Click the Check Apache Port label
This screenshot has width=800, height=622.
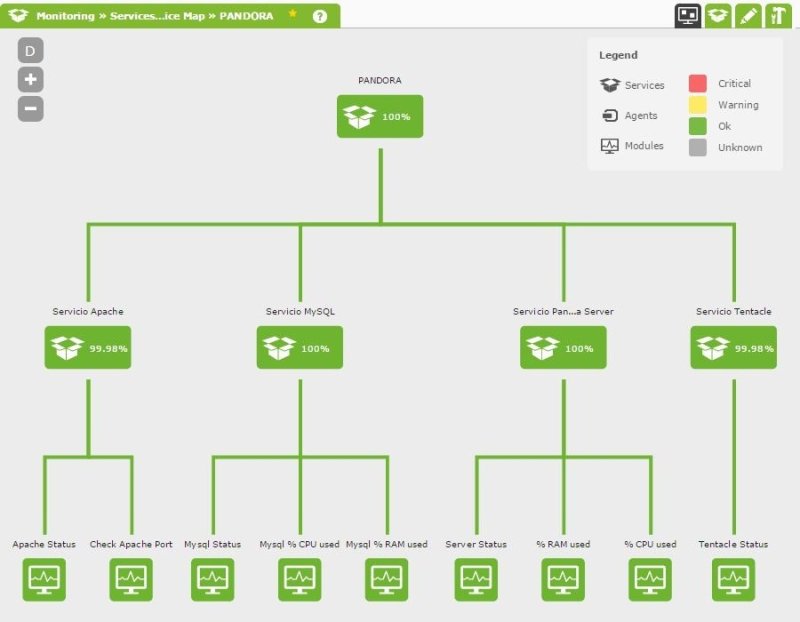point(131,544)
